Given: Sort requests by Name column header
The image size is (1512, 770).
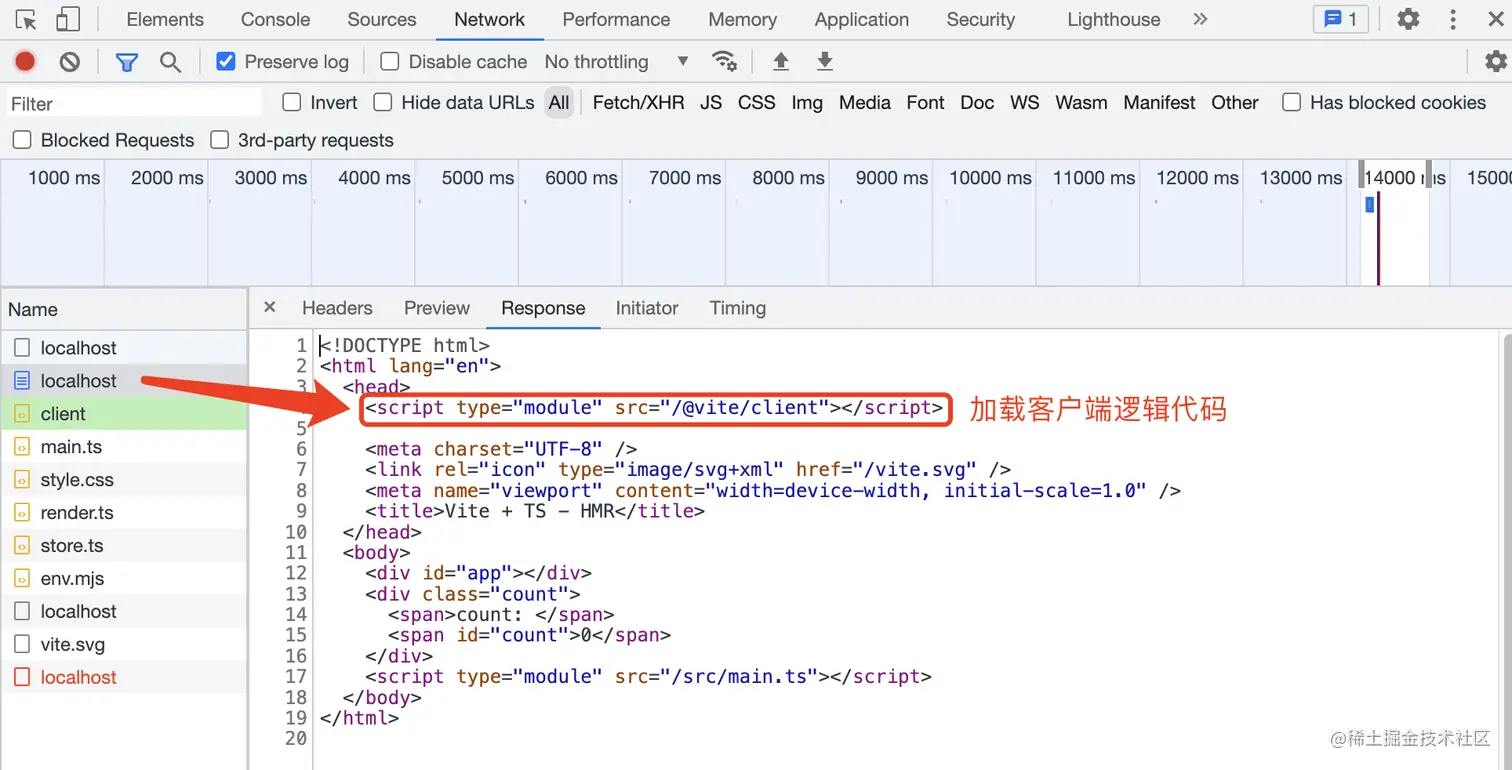Looking at the screenshot, I should pyautogui.click(x=124, y=310).
